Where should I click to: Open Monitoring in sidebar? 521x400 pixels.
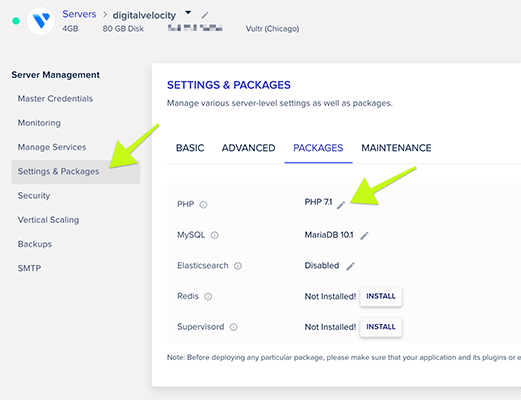(39, 123)
